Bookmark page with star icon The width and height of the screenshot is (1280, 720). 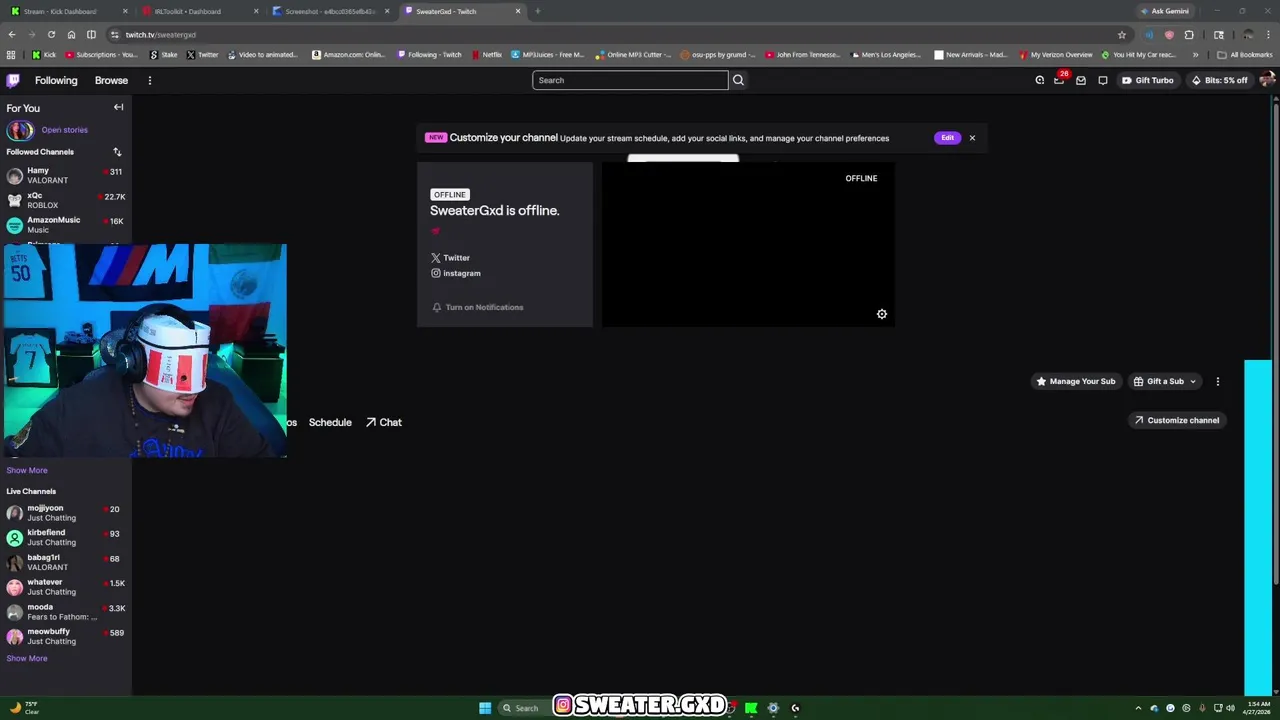click(x=1122, y=34)
